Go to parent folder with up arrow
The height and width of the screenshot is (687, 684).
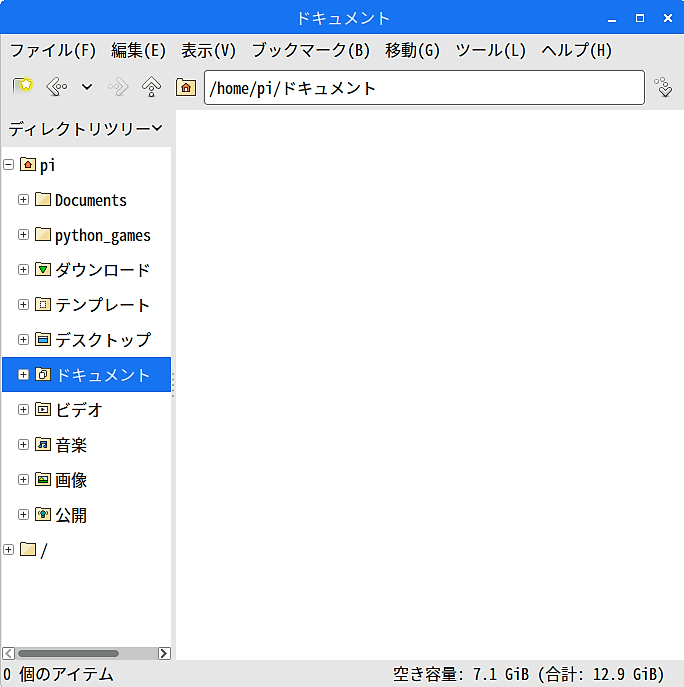pos(151,87)
